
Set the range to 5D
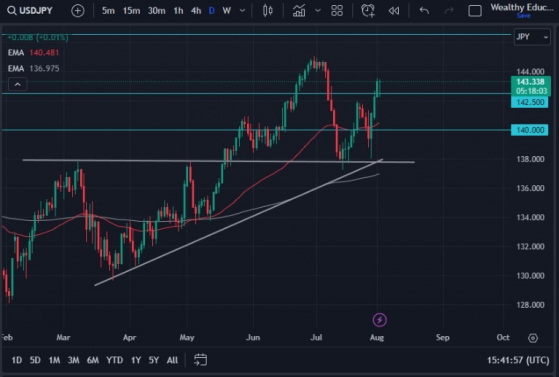point(35,360)
